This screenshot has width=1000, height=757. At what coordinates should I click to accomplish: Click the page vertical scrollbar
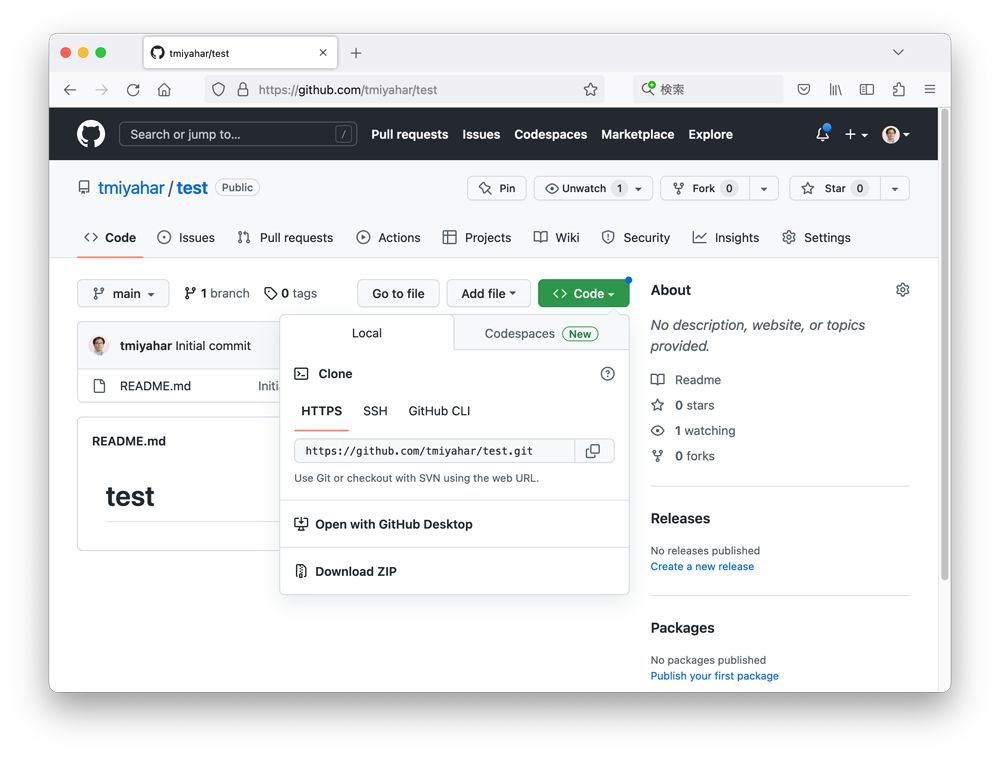(x=945, y=344)
